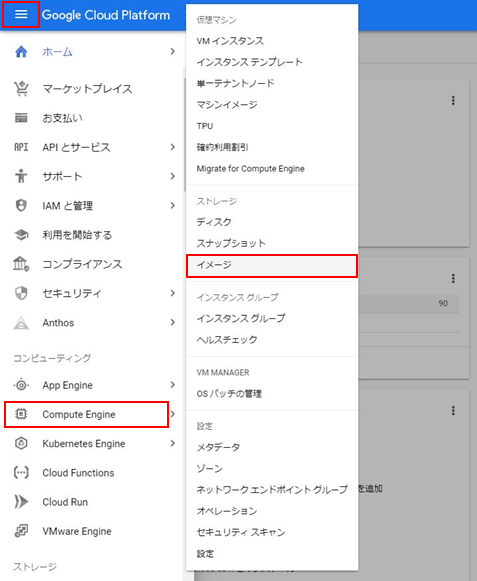Open OS パッチの管理 entry

(x=272, y=394)
